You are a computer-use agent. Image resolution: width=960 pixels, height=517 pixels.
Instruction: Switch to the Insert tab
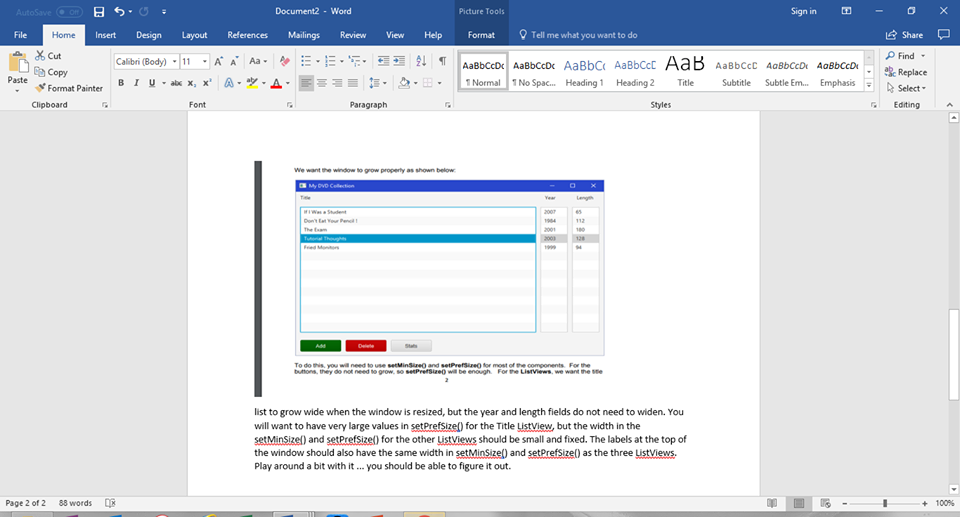(x=105, y=35)
